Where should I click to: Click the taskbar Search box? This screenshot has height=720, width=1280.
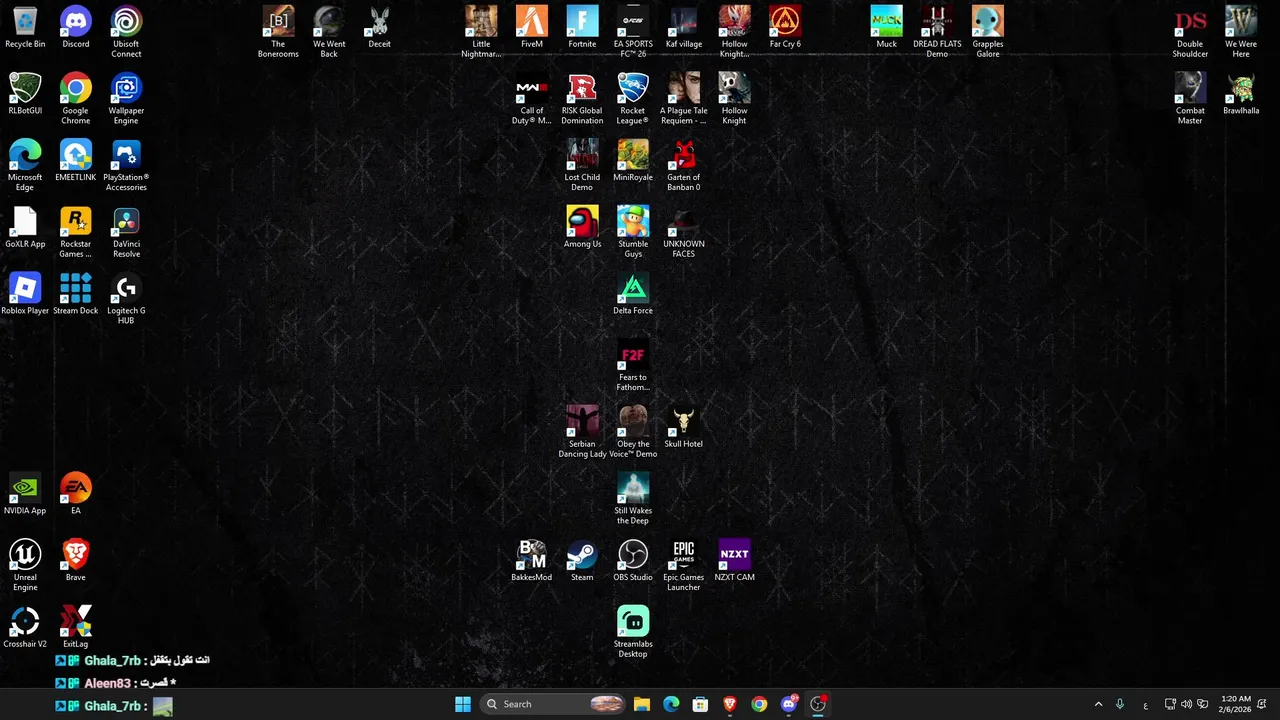(553, 704)
